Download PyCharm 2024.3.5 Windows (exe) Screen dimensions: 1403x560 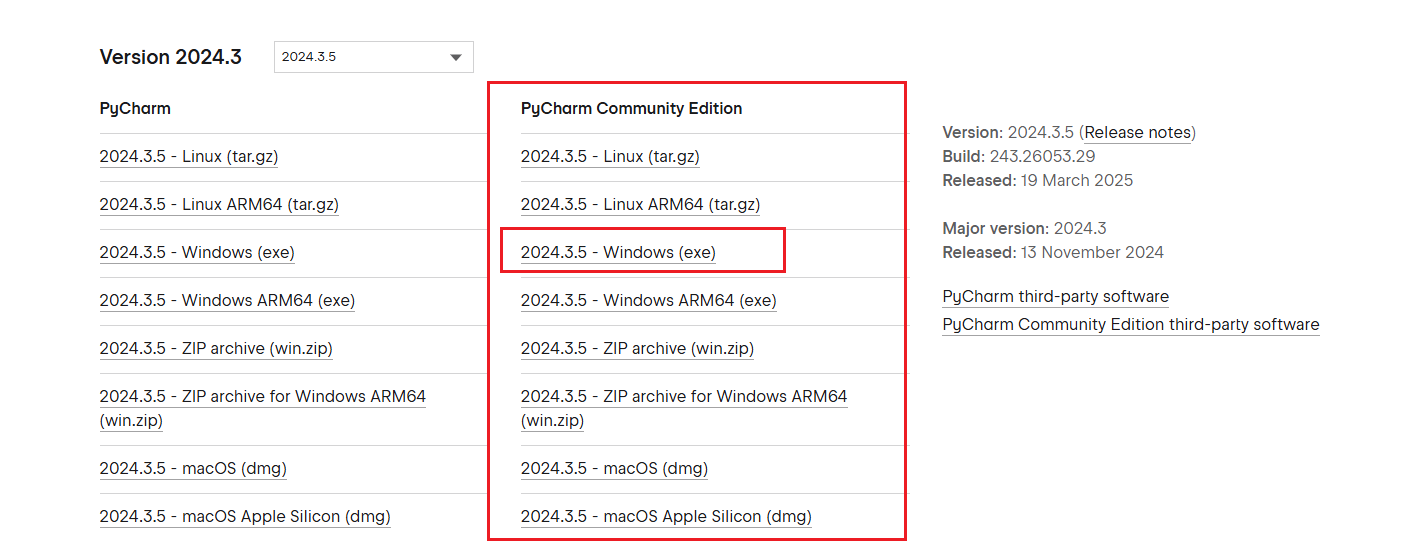[x=197, y=253]
